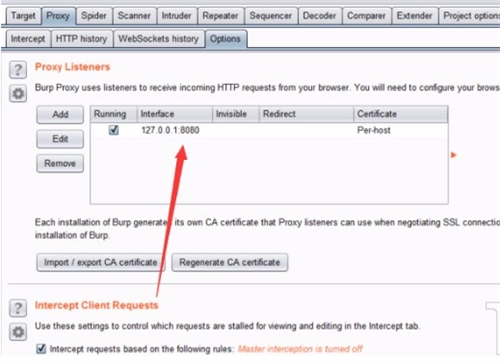Screen dimensions: 500x364
Task: Toggle Running checkbox for 127.0.0.1:8080 listener
Action: [x=114, y=130]
